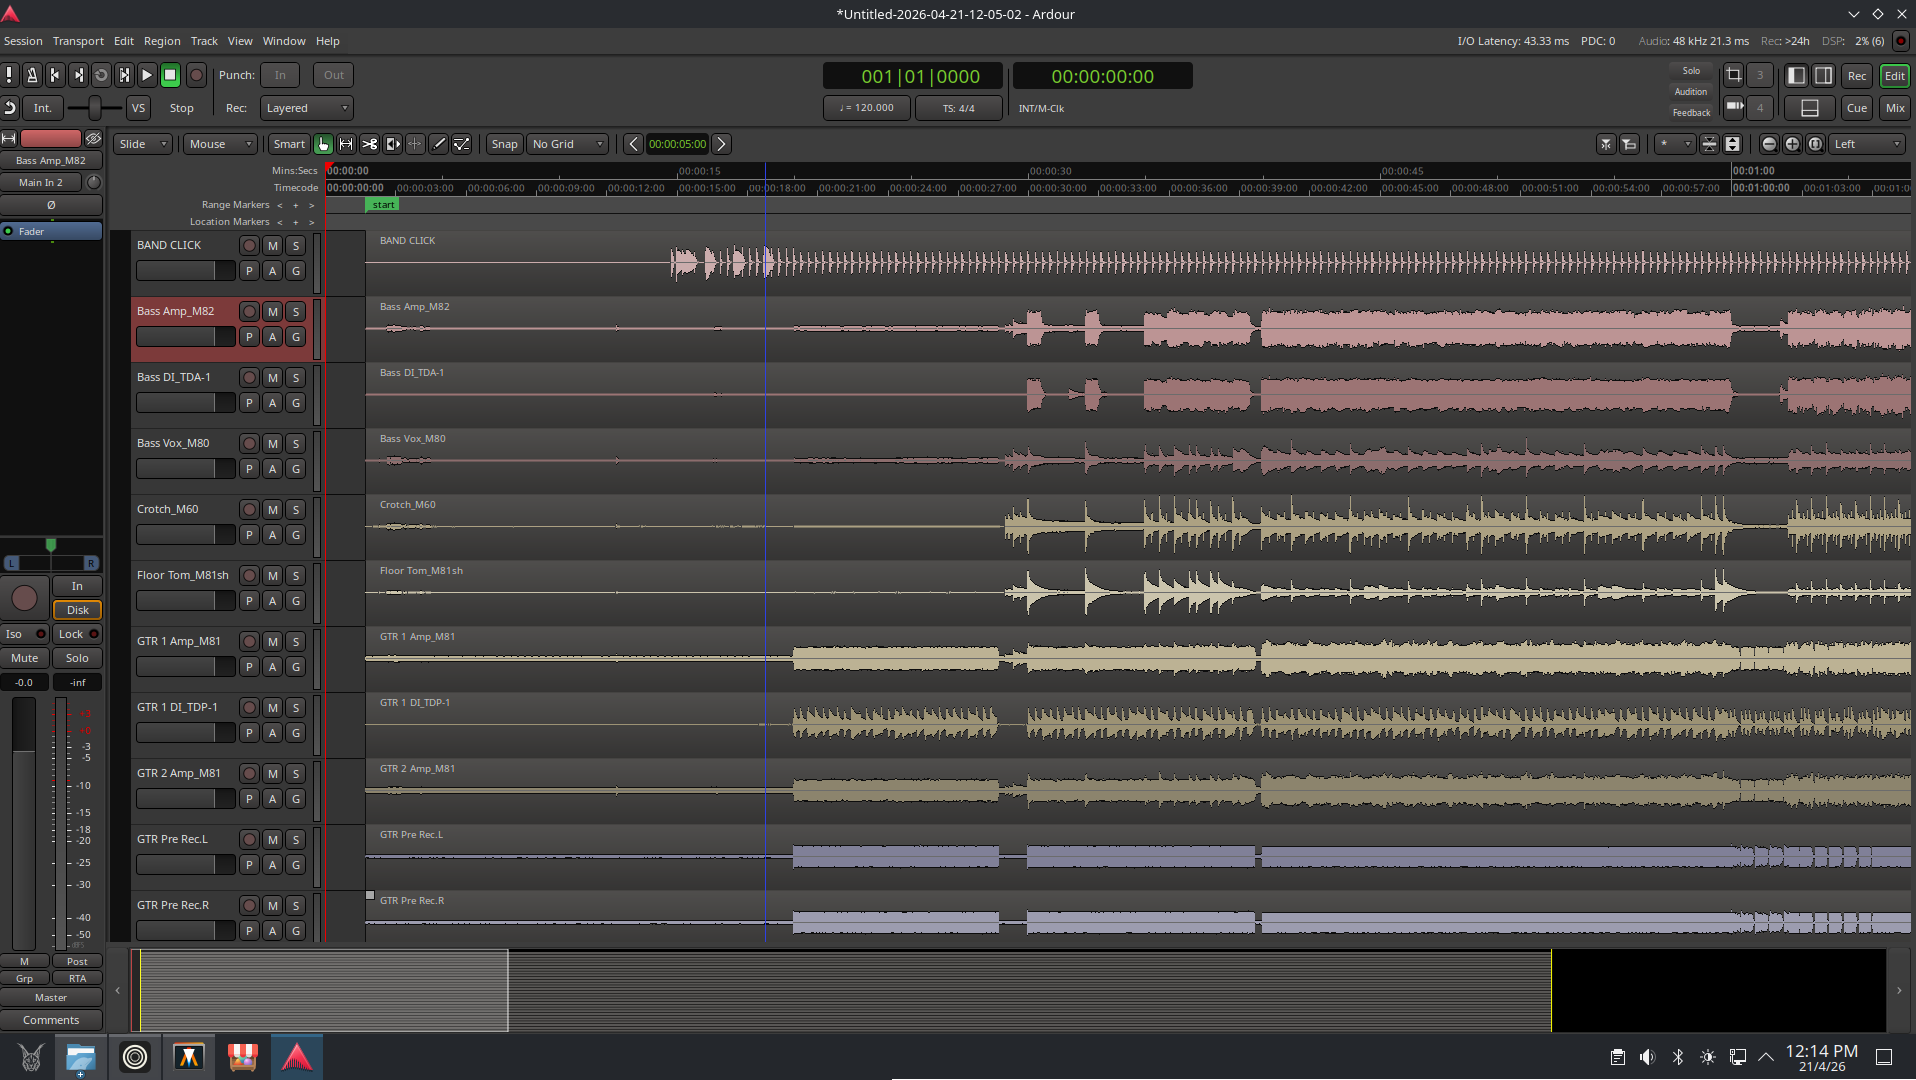
Task: Nudge playhead backward arrow
Action: pyautogui.click(x=633, y=144)
